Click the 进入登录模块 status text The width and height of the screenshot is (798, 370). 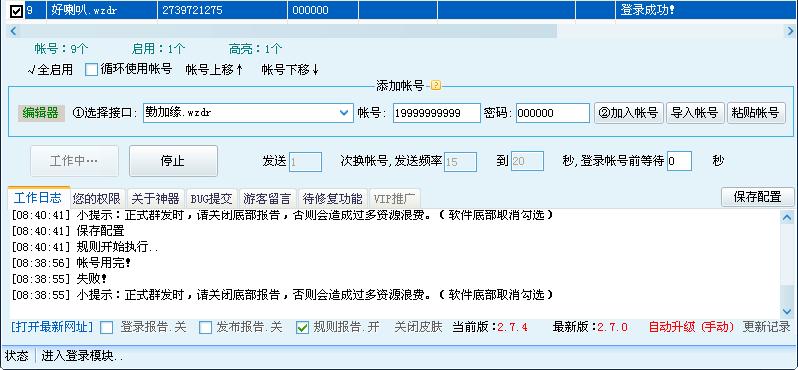82,356
